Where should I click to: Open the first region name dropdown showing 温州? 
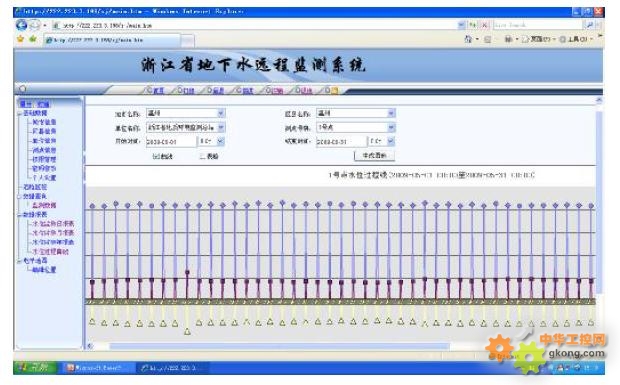(x=186, y=113)
